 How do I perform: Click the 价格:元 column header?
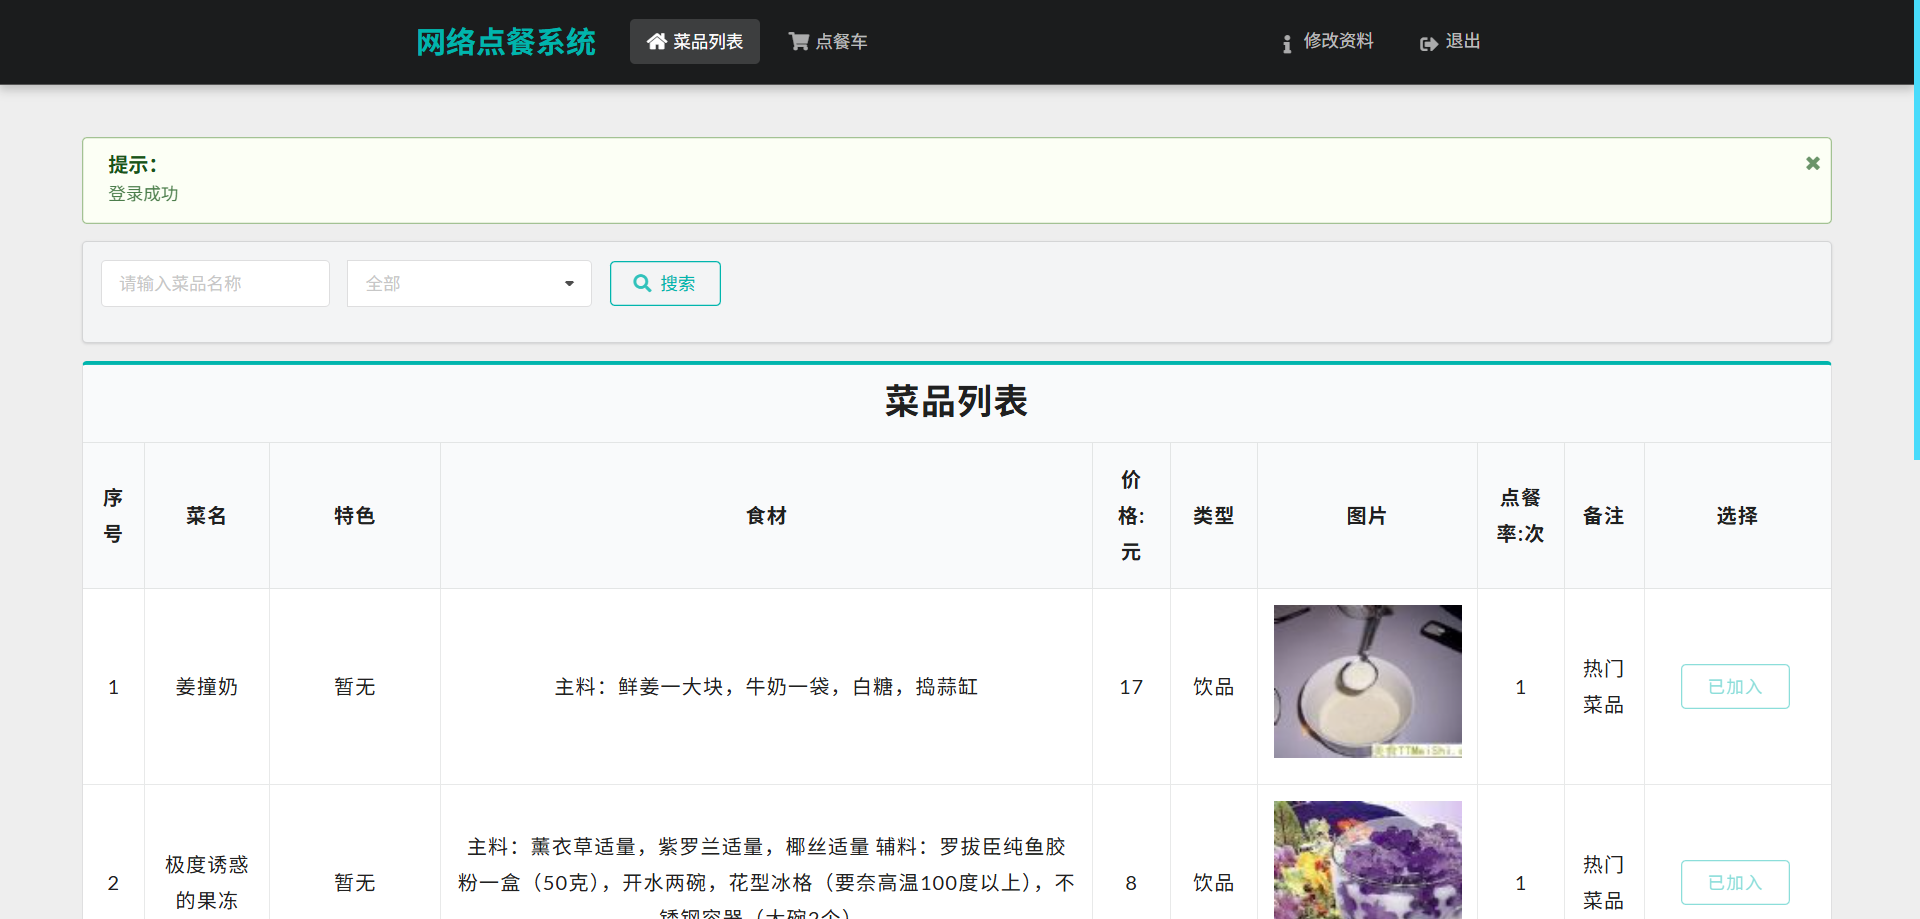click(1131, 516)
